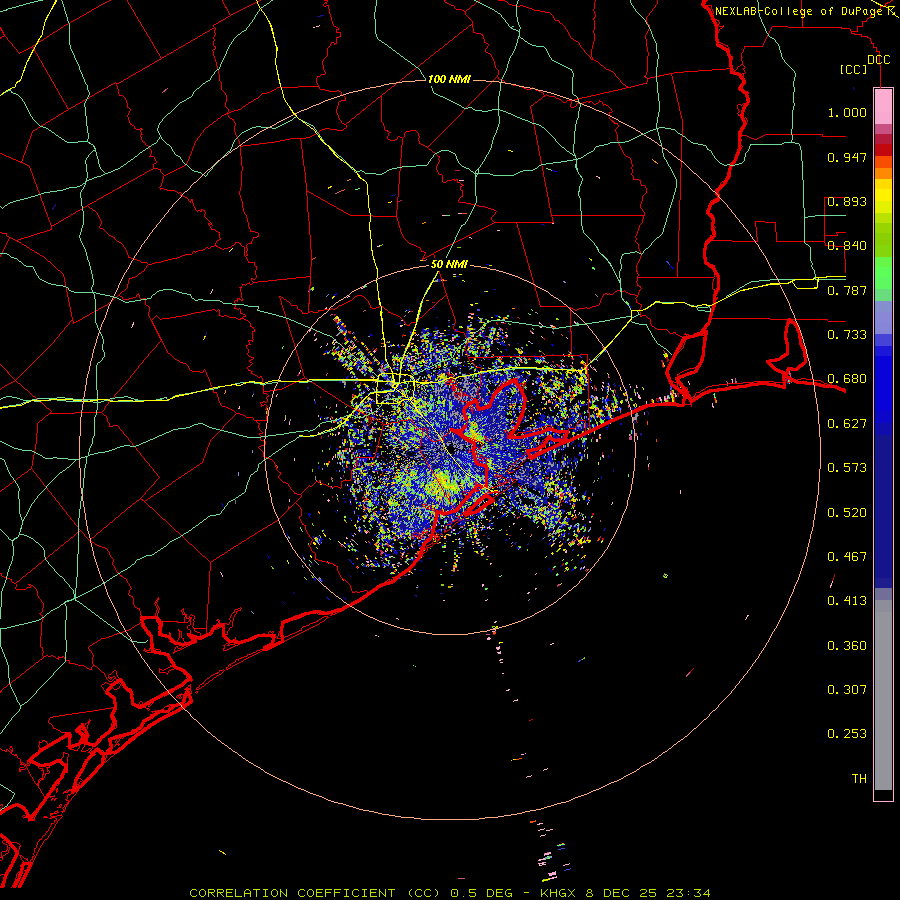
Task: Pick the periwinkle band of the color scale
Action: click(883, 317)
